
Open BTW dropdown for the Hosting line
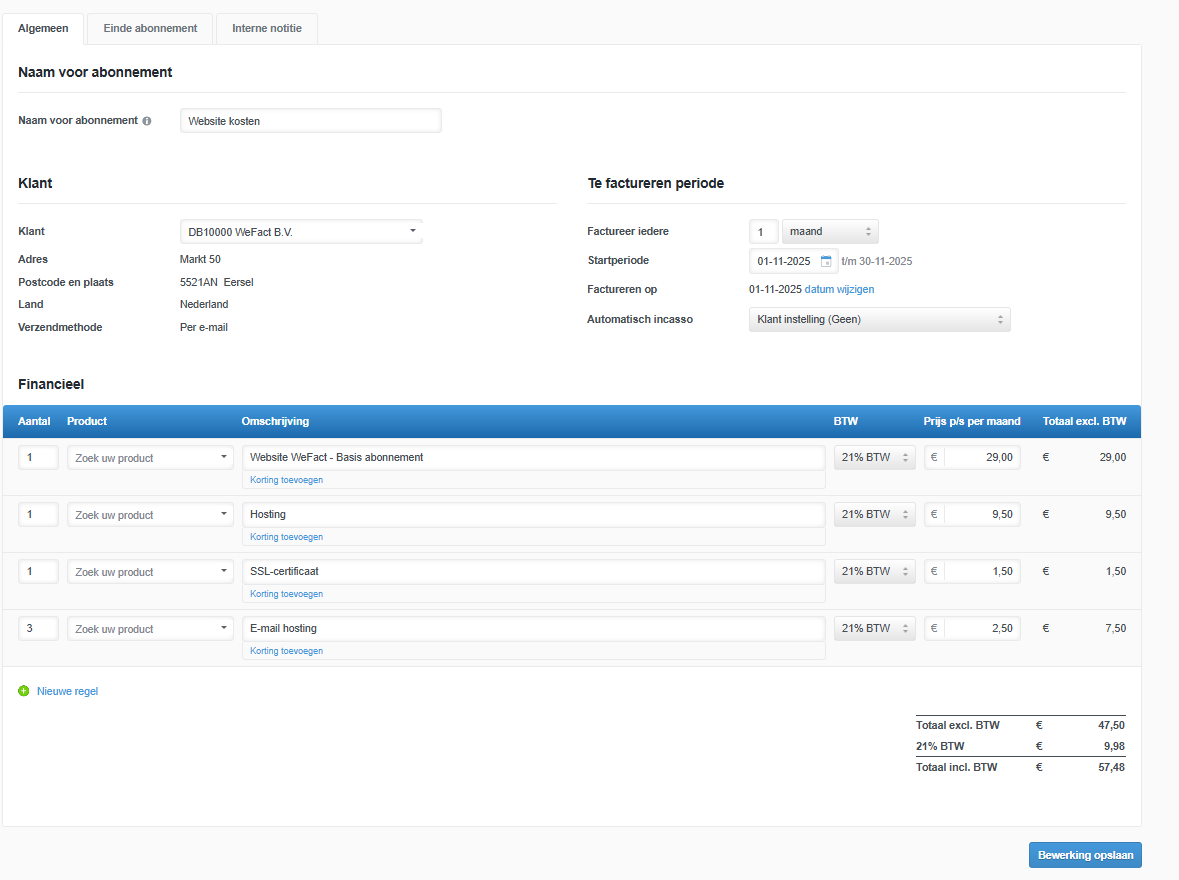[874, 514]
